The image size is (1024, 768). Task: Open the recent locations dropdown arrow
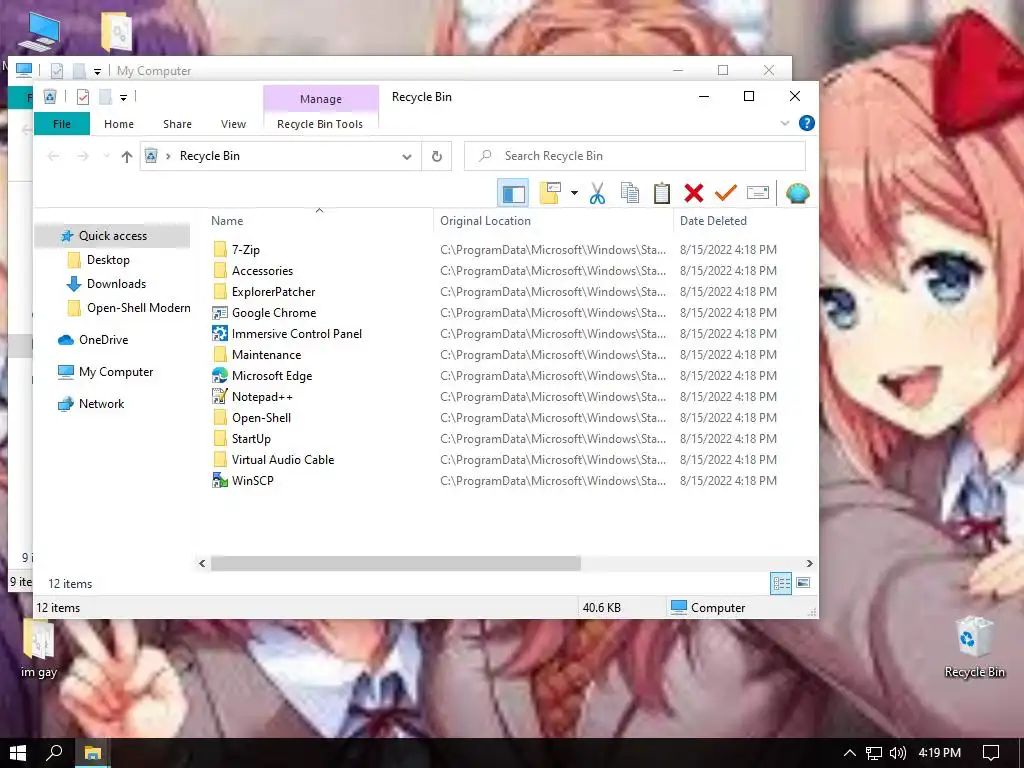point(106,156)
